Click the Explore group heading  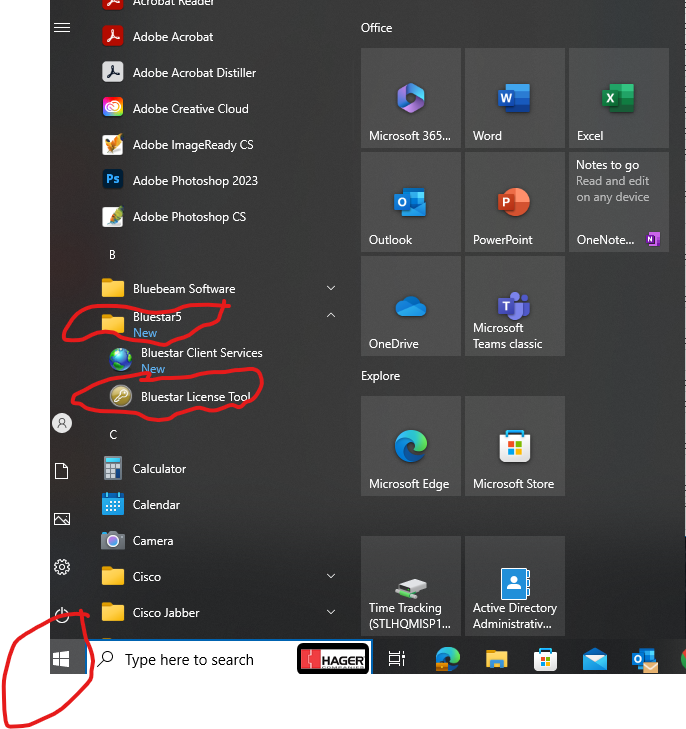(x=381, y=376)
